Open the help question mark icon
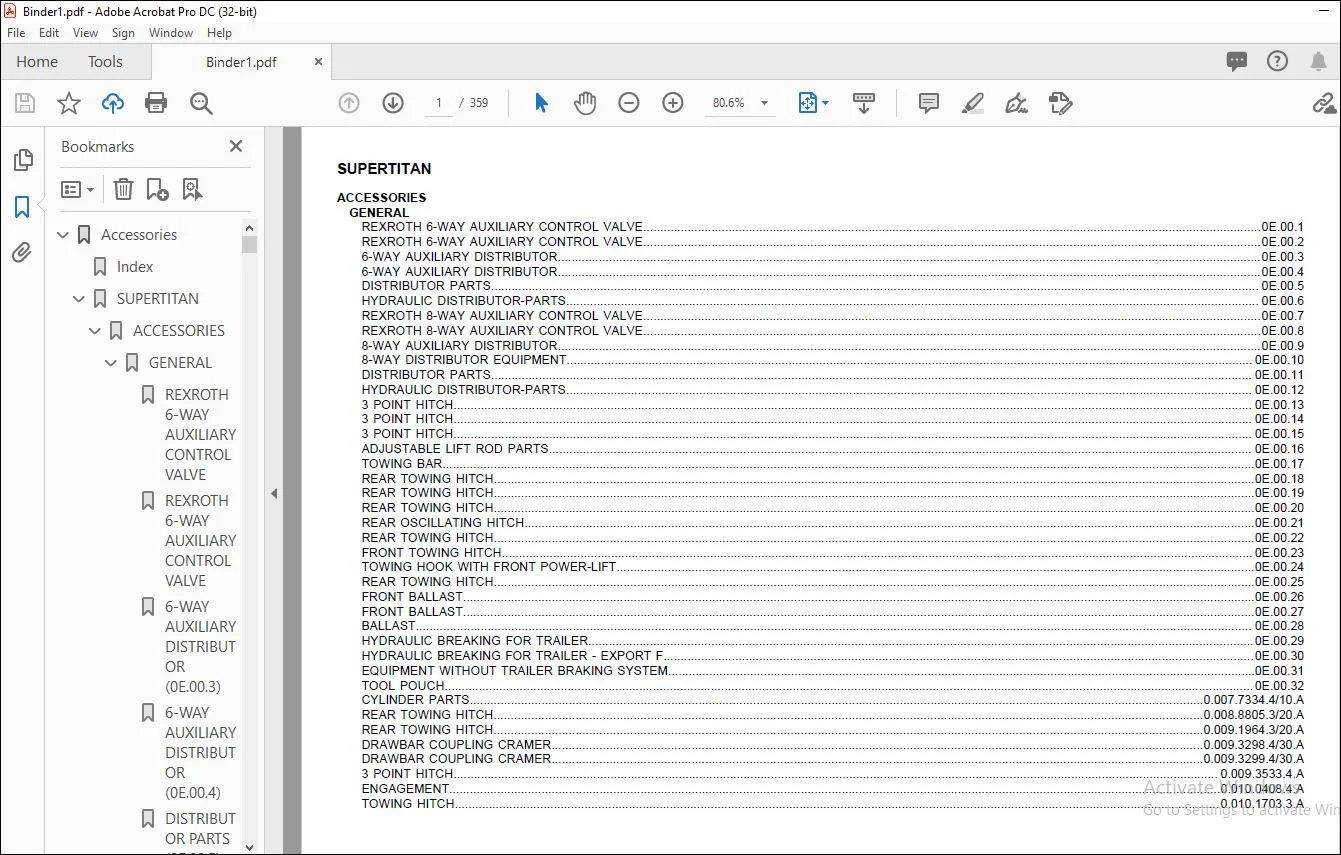The image size is (1341, 855). point(1277,61)
